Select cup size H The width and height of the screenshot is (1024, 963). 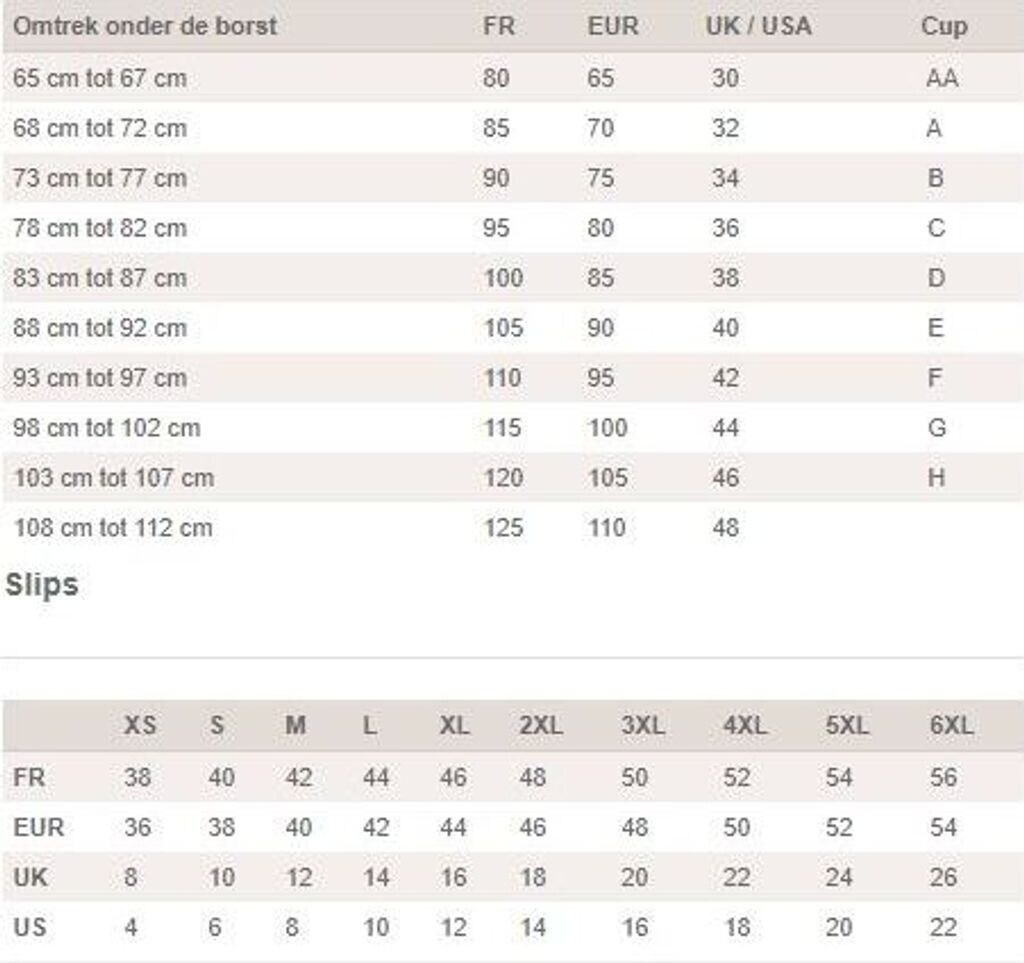click(936, 478)
